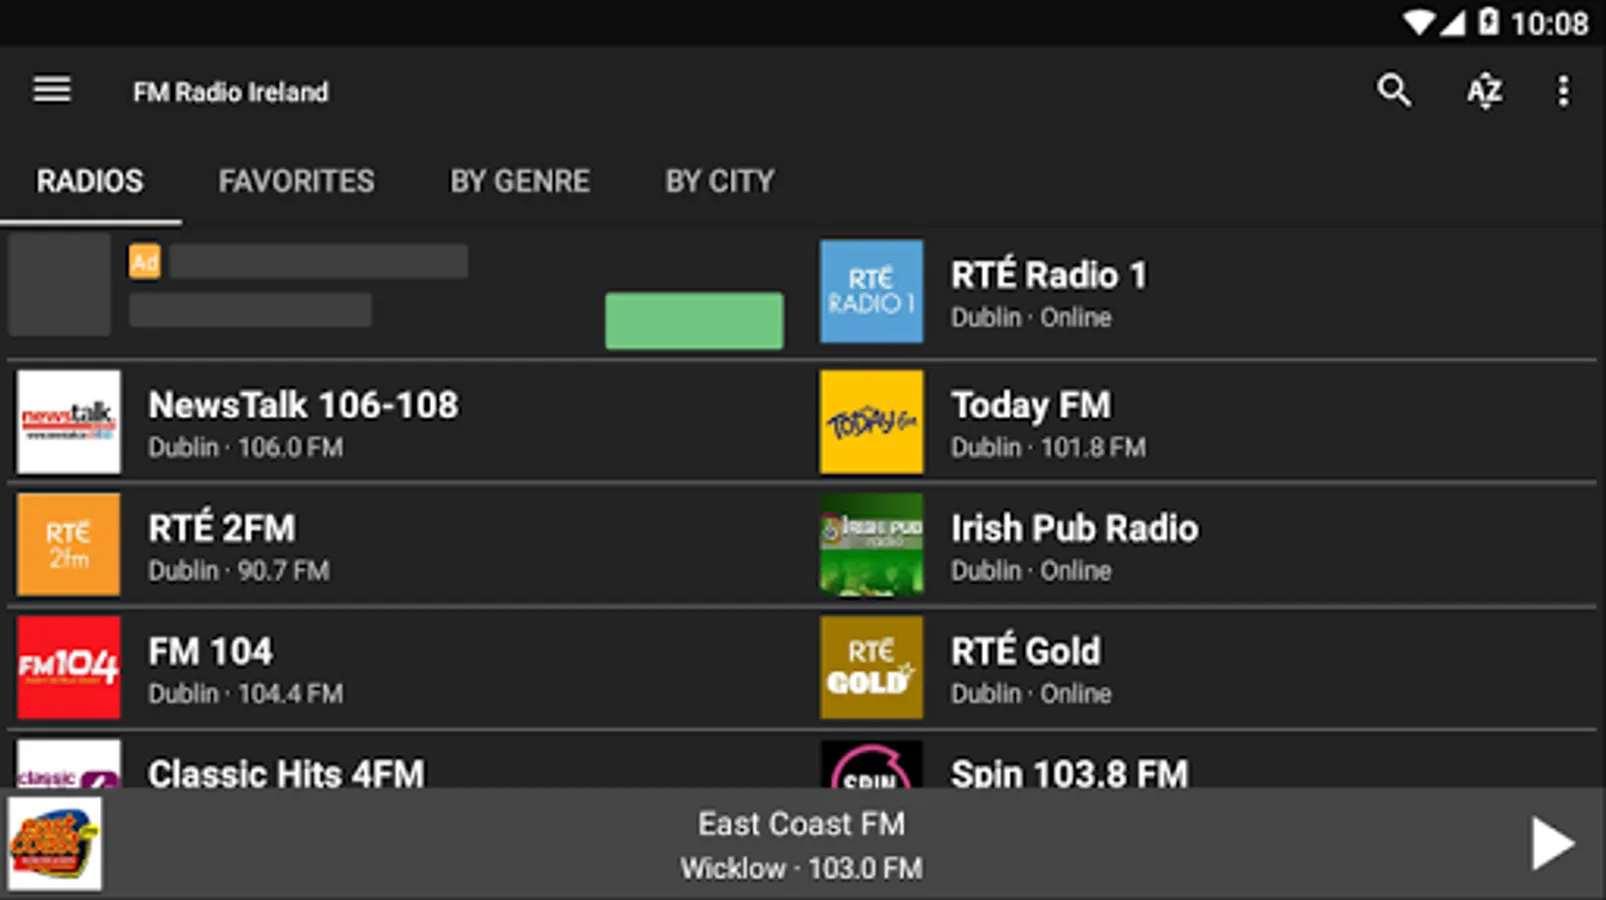Screen dimensions: 1606x900
Task: Tune in to Spin 103.8 FM title
Action: pyautogui.click(x=1070, y=772)
